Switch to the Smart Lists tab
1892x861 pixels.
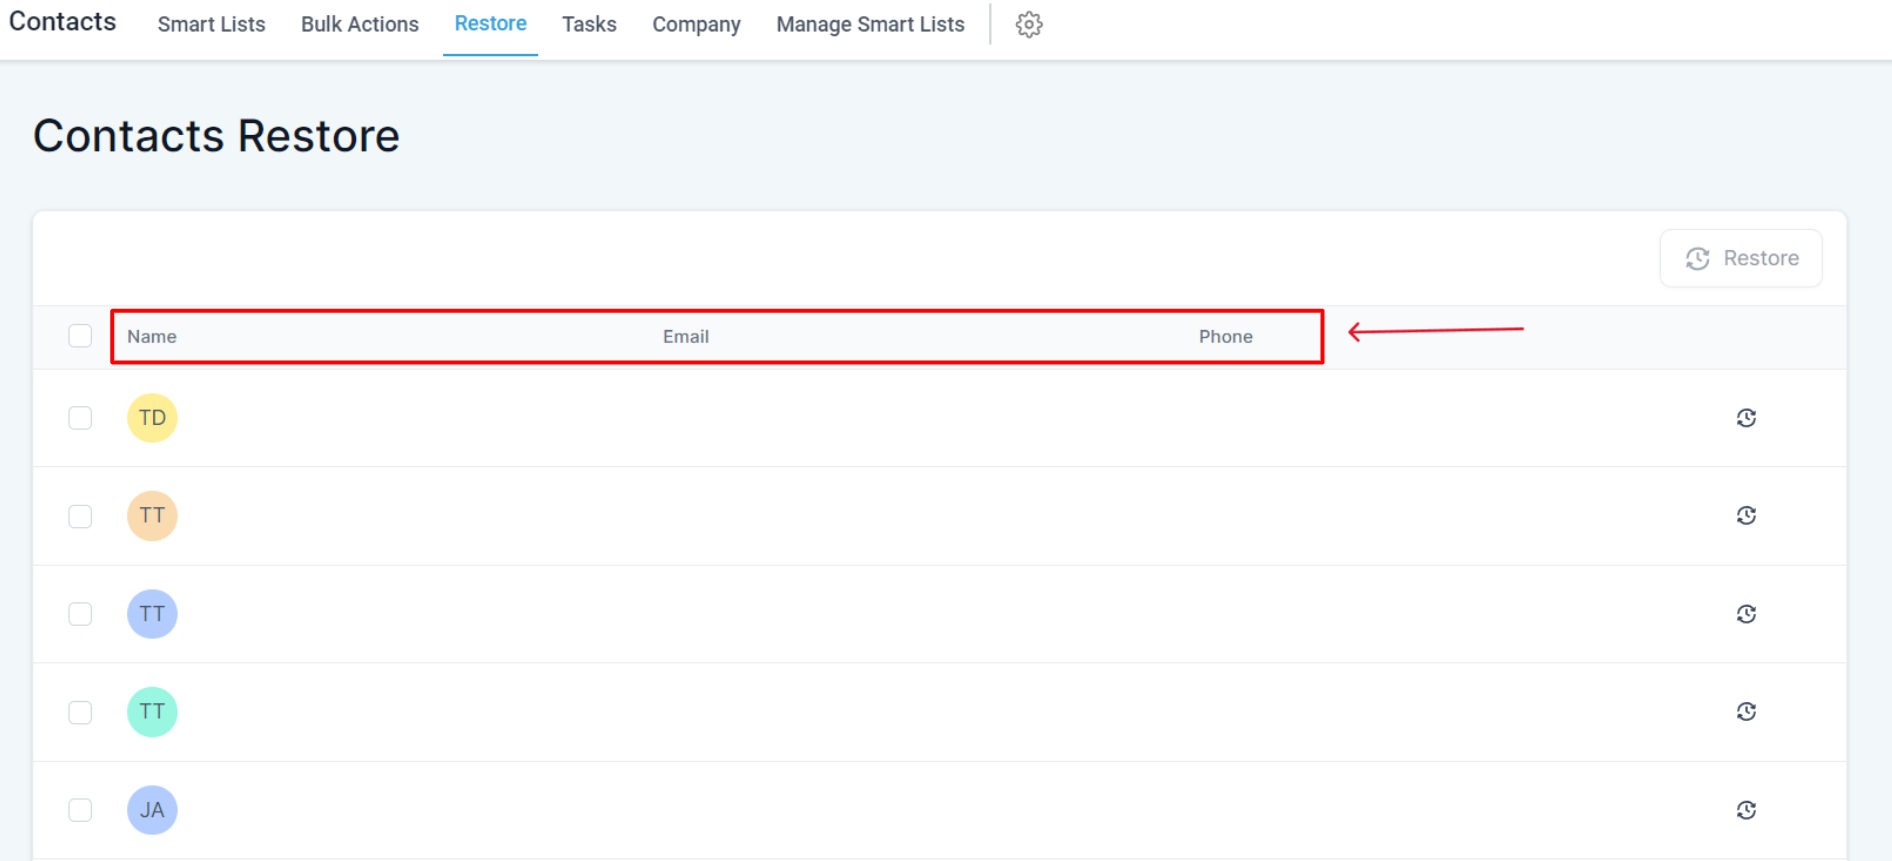tap(211, 25)
